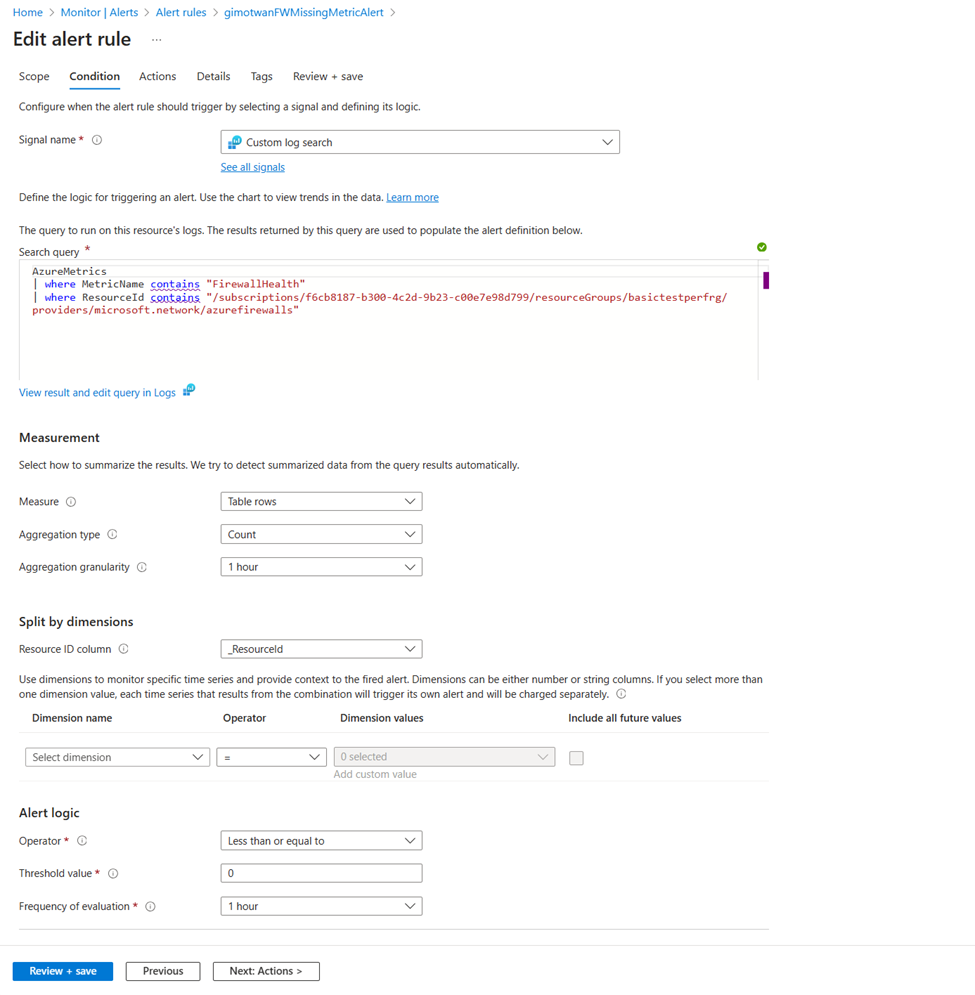Click the Measurement section heading
The width and height of the screenshot is (975, 995).
(x=59, y=438)
